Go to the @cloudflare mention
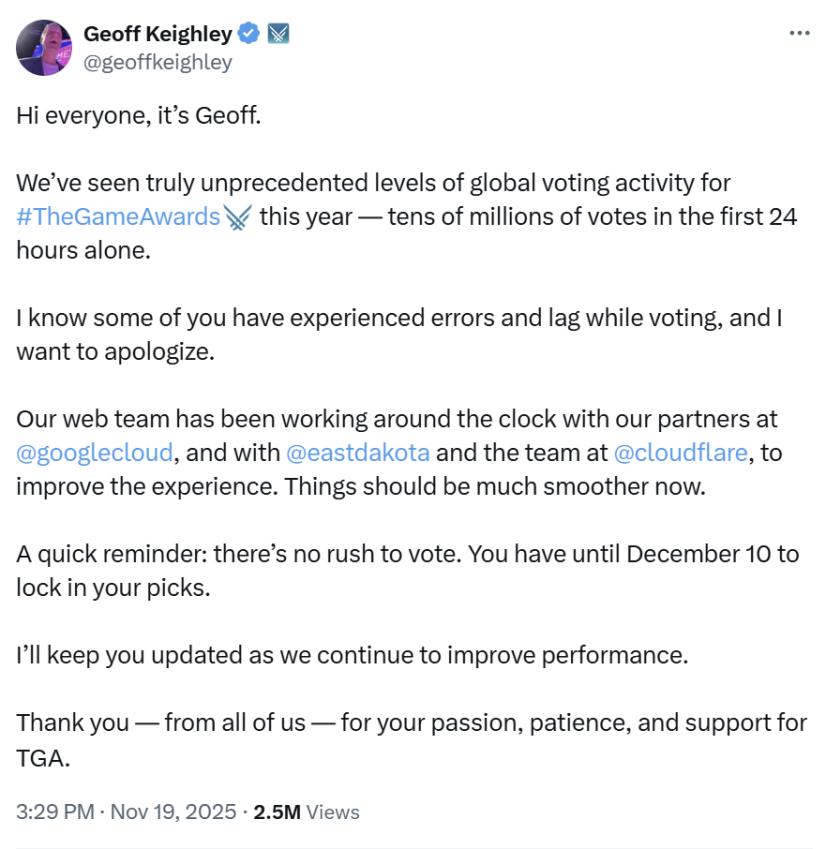 tap(680, 453)
